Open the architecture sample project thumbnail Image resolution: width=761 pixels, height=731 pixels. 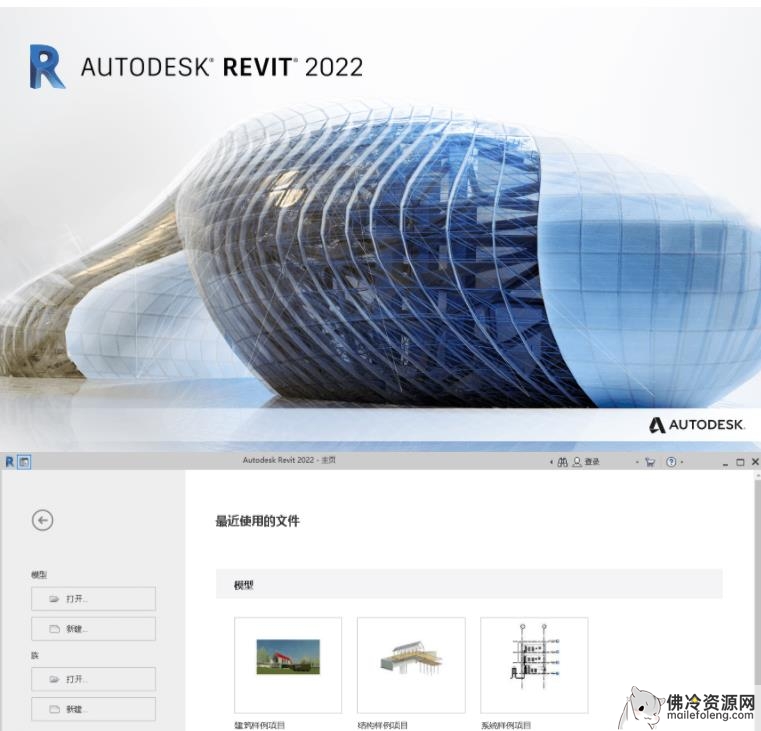[288, 664]
